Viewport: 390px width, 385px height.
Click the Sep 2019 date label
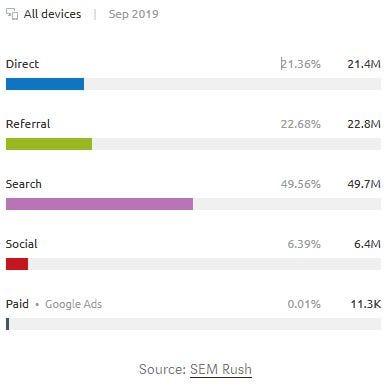click(x=133, y=14)
